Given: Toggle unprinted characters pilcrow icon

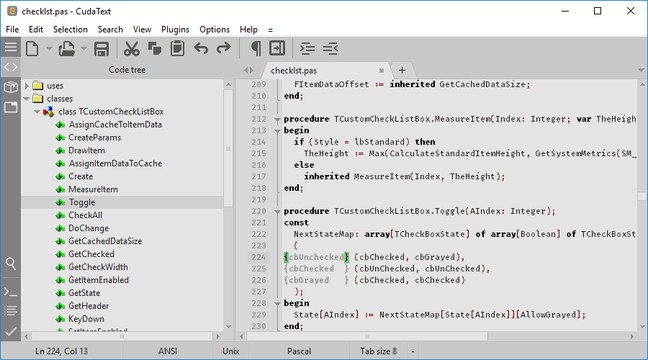Looking at the screenshot, I should [x=256, y=49].
